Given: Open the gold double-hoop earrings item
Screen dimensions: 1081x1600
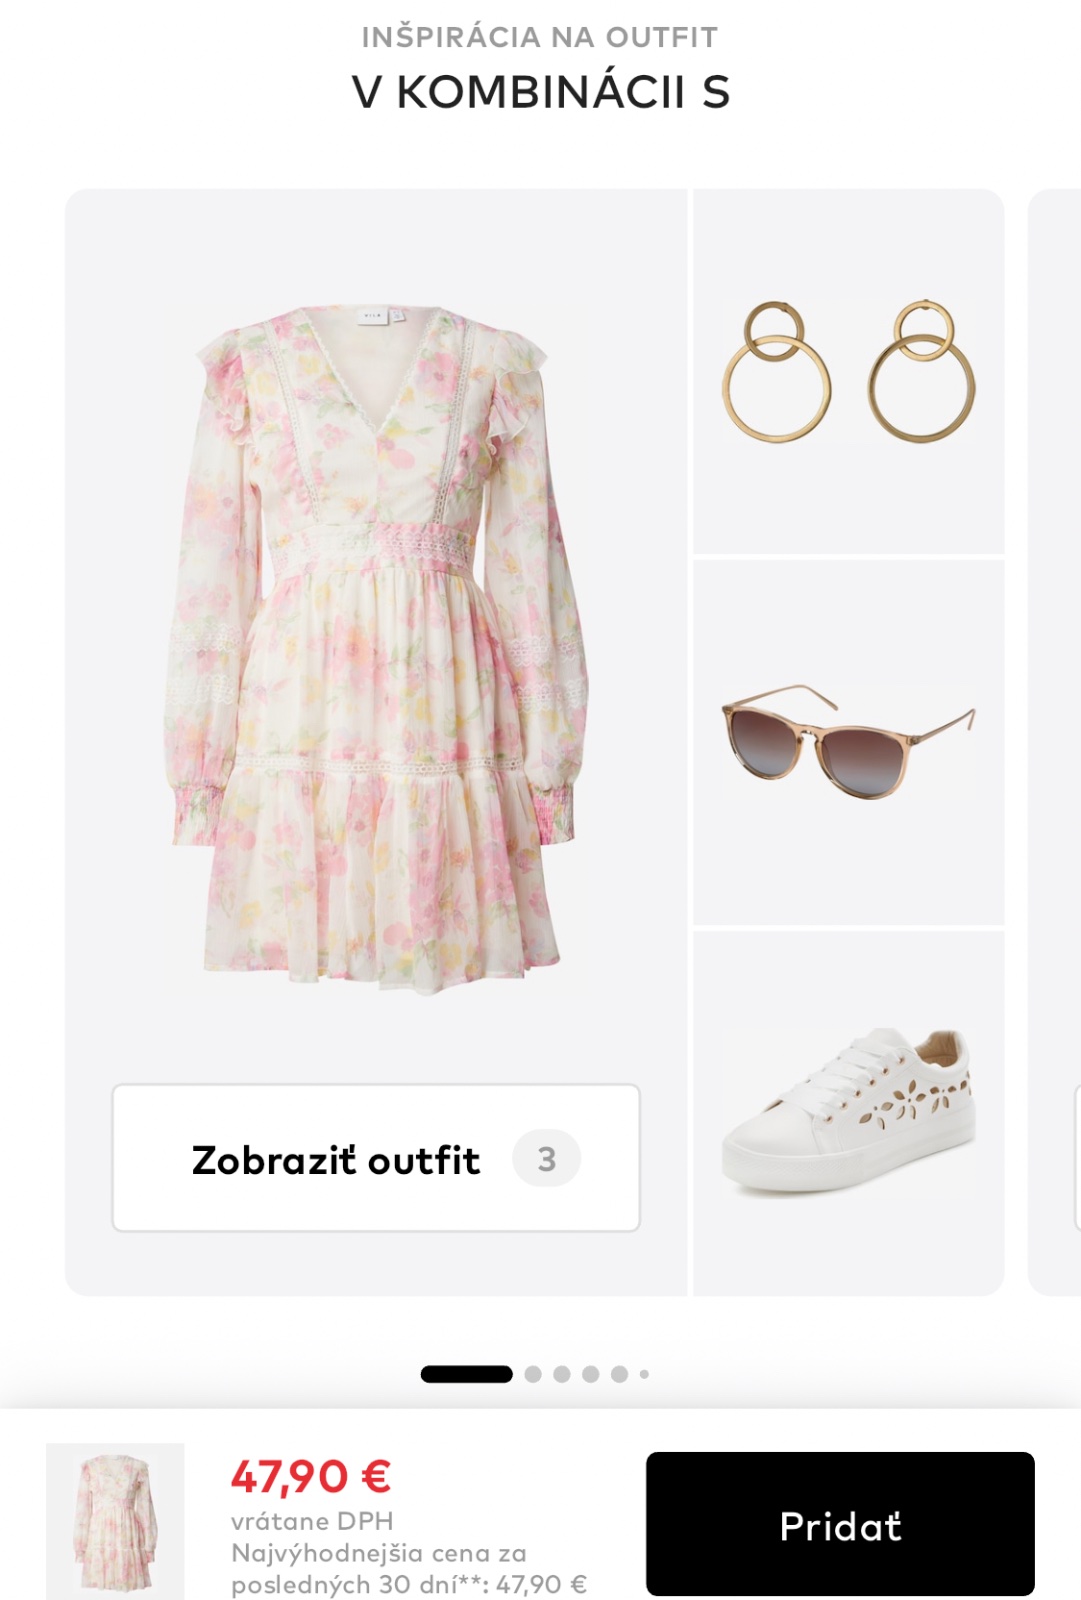Looking at the screenshot, I should coord(849,371).
